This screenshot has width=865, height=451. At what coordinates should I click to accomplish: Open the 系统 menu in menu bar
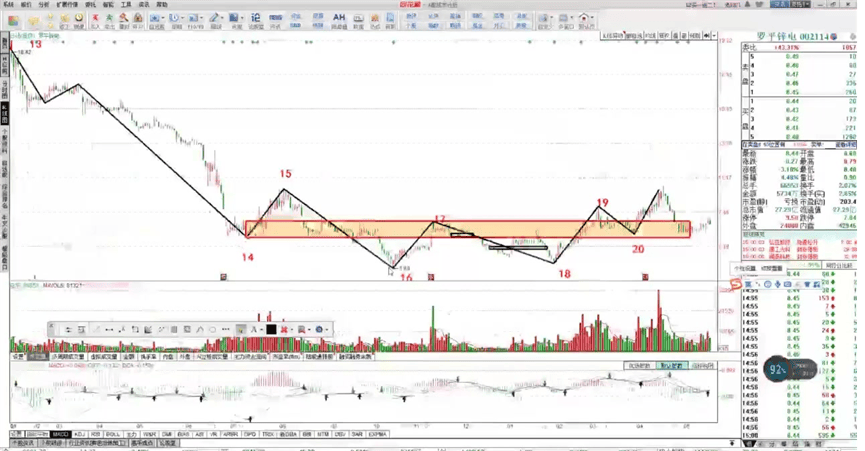point(6,5)
